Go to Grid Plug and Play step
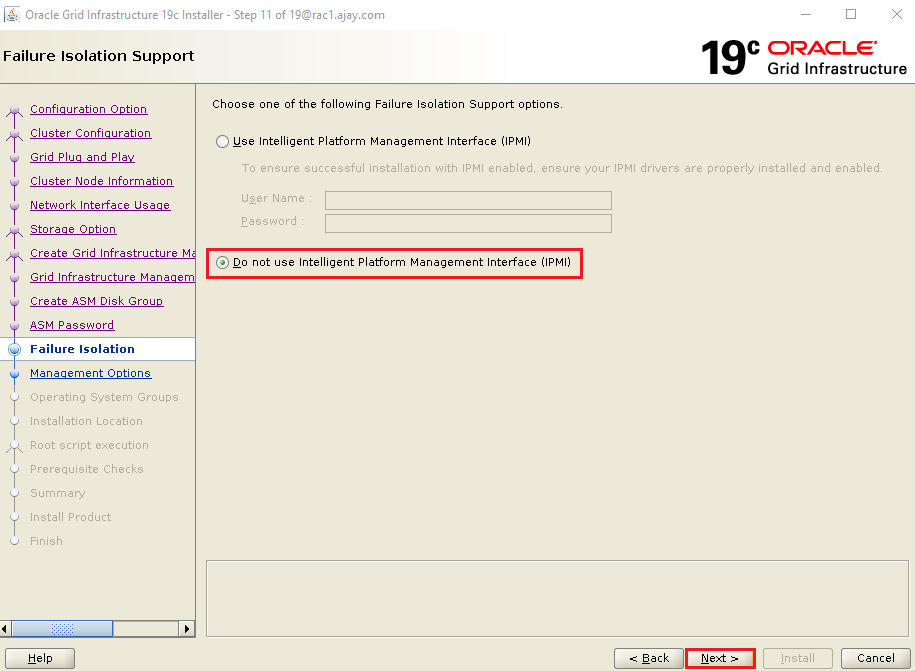Image resolution: width=915 pixels, height=671 pixels. pyautogui.click(x=82, y=157)
